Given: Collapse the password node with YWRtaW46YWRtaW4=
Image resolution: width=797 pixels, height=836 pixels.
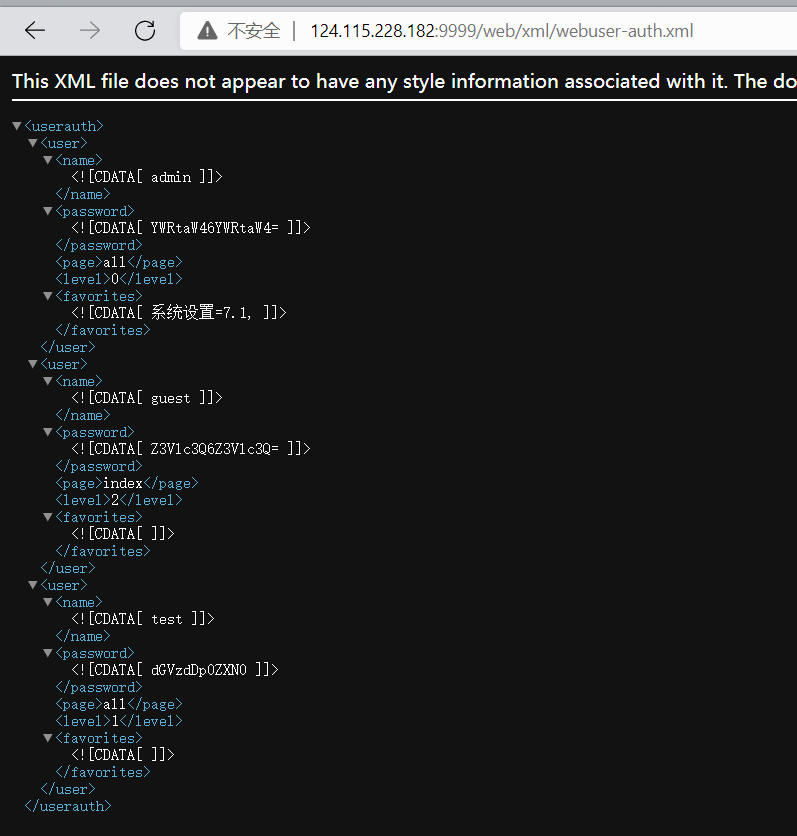Looking at the screenshot, I should (x=48, y=212).
